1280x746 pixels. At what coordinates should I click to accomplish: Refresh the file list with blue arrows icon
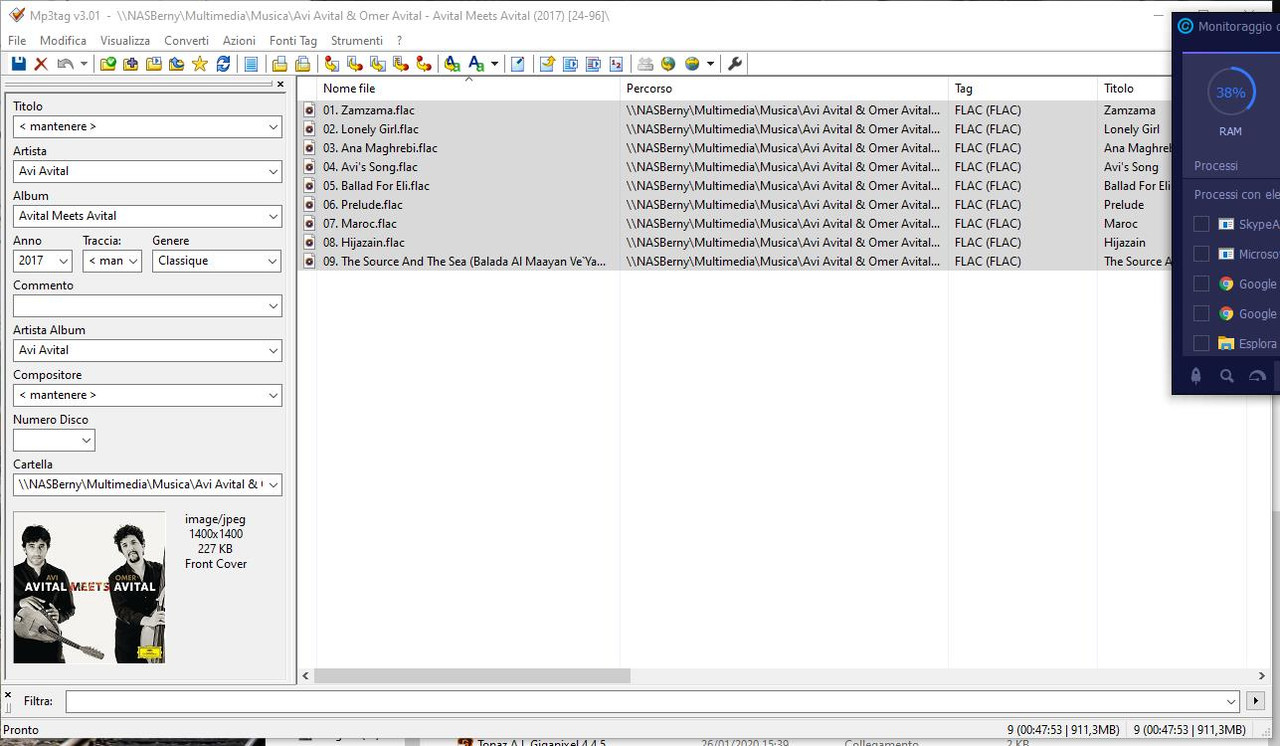pyautogui.click(x=223, y=64)
